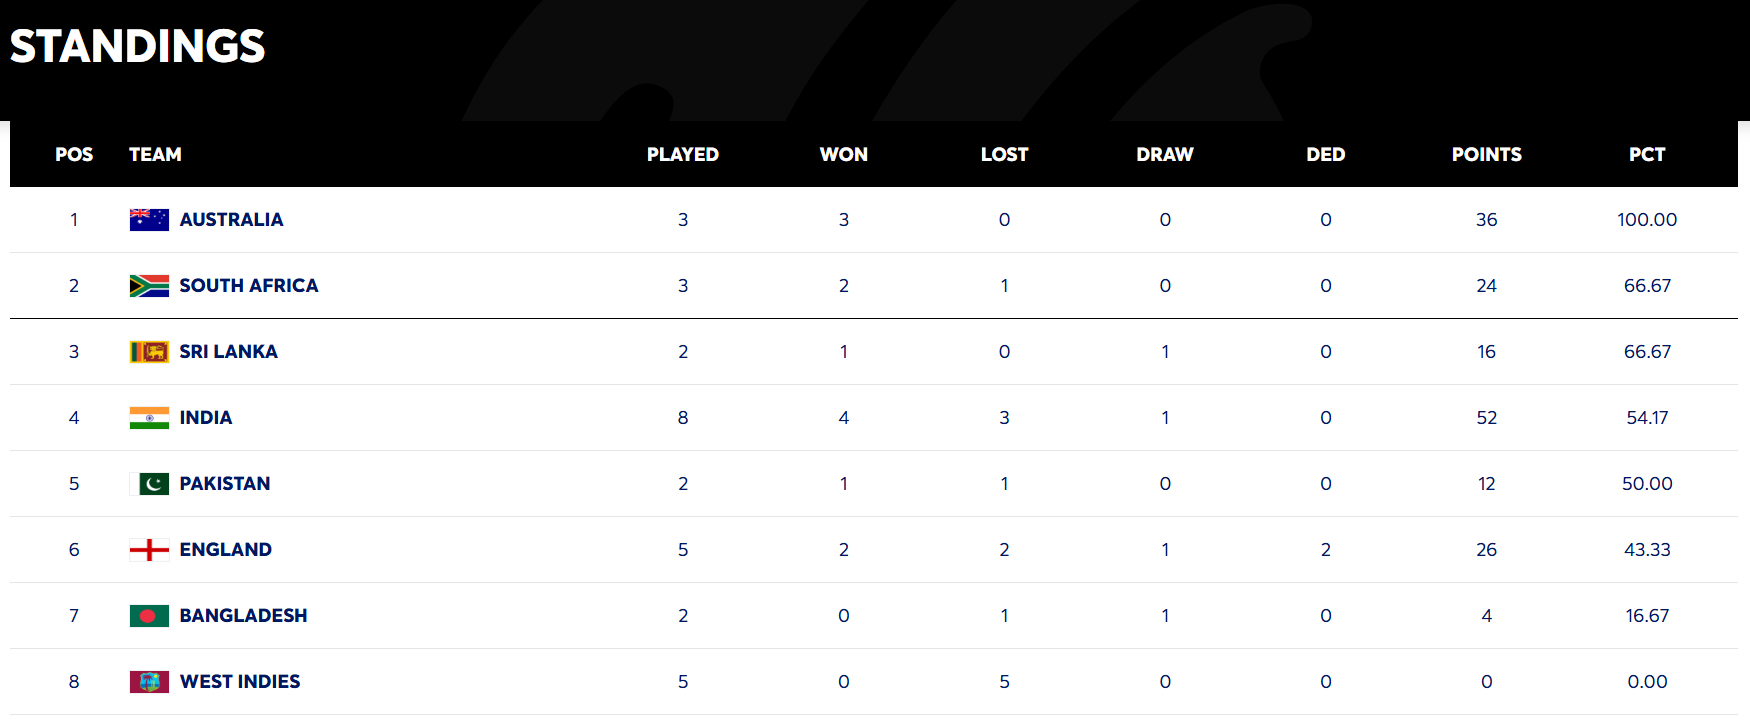Viewport: 1750px width, 727px height.
Task: Click the PLAYED column header
Action: 683,155
